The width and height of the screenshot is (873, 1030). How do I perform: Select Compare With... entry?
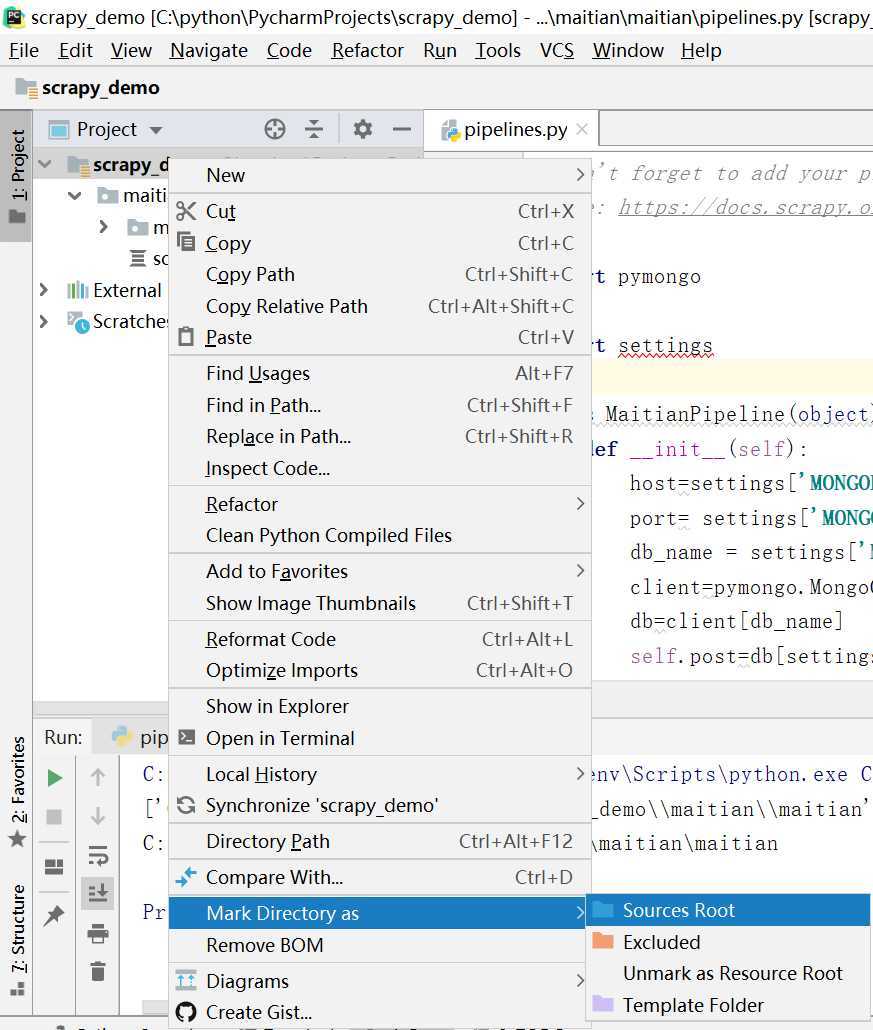click(380, 878)
